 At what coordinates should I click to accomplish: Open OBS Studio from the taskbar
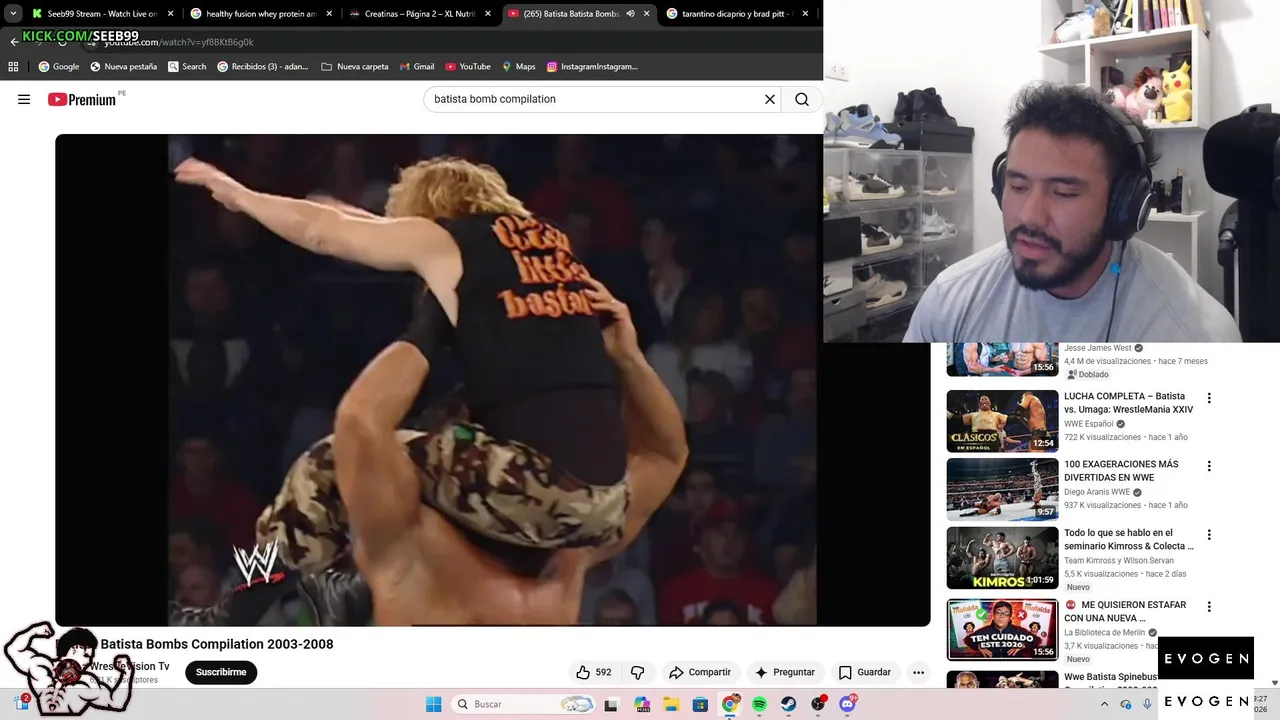pos(818,704)
